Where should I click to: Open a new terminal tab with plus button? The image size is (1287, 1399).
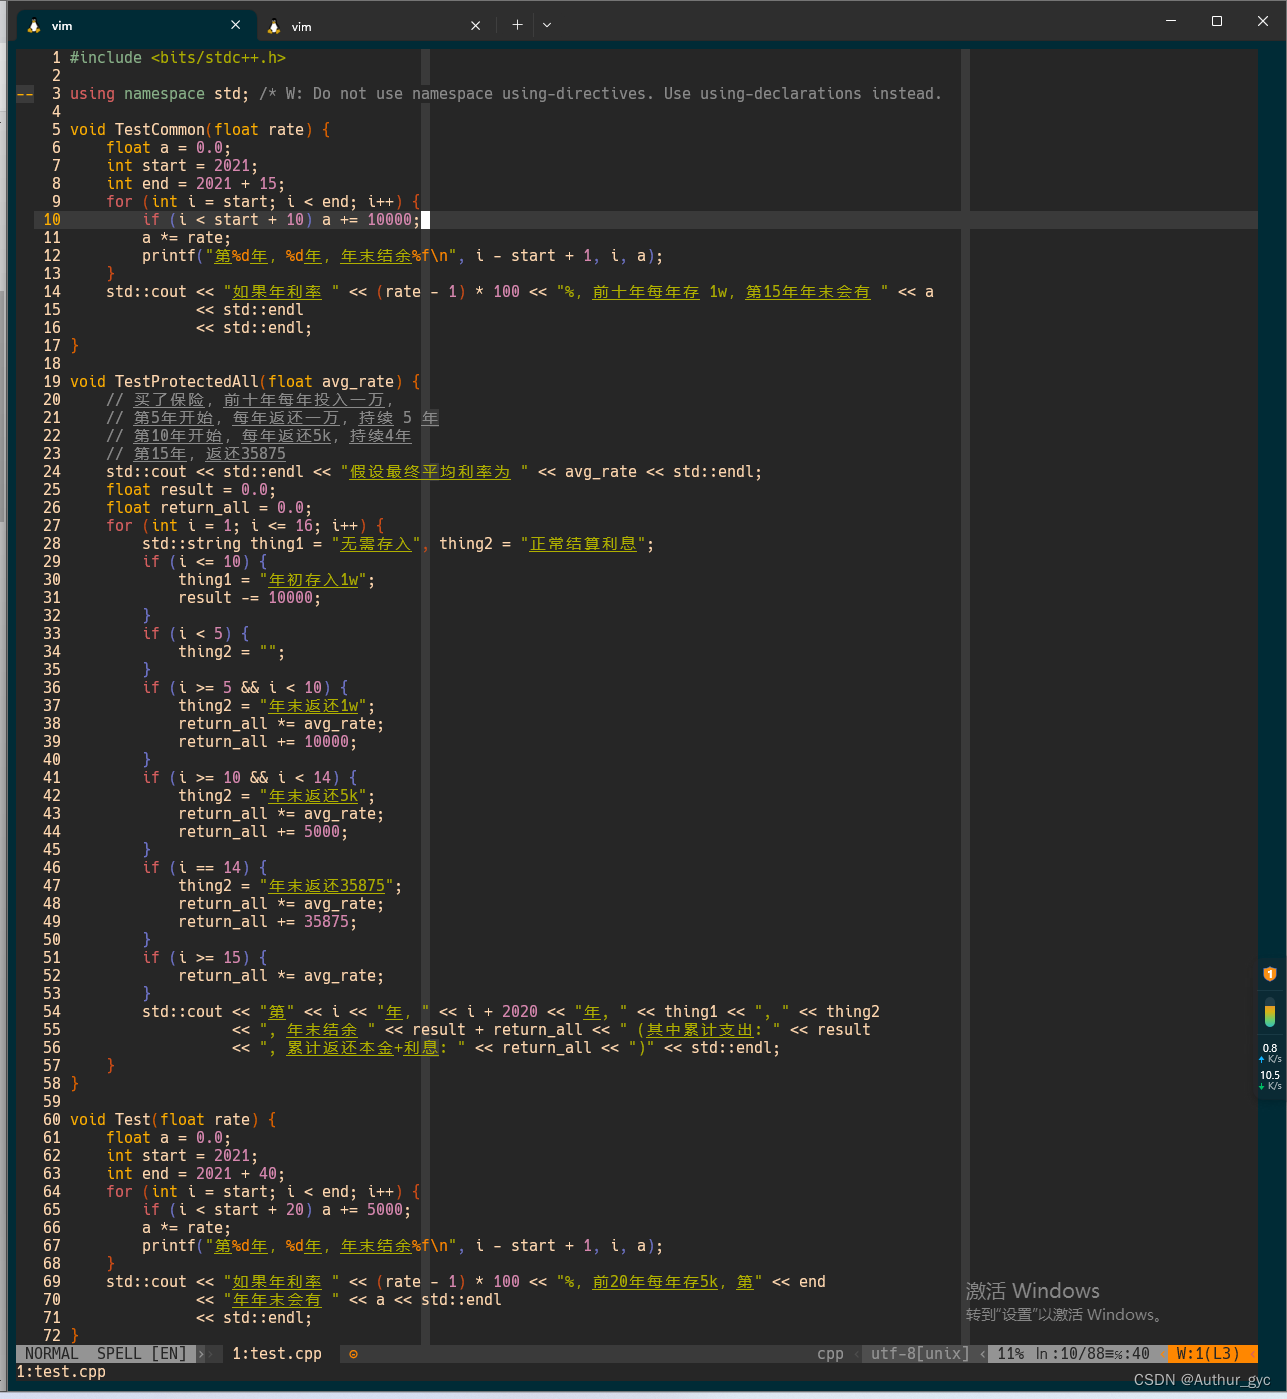pyautogui.click(x=517, y=25)
